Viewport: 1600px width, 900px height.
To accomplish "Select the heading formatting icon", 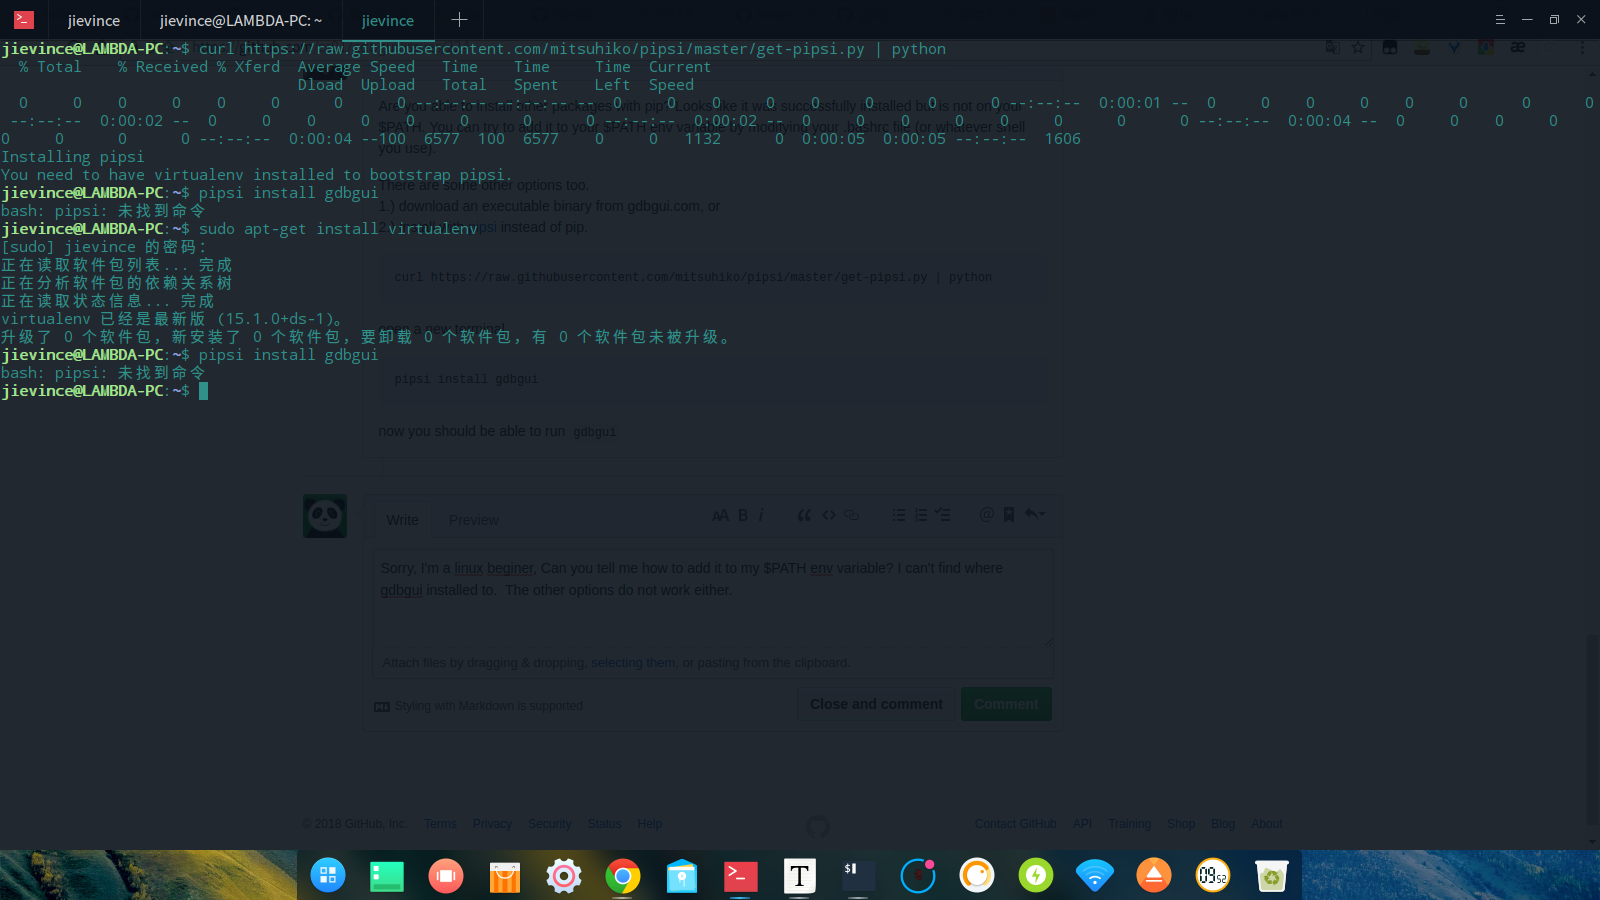I will pyautogui.click(x=720, y=515).
